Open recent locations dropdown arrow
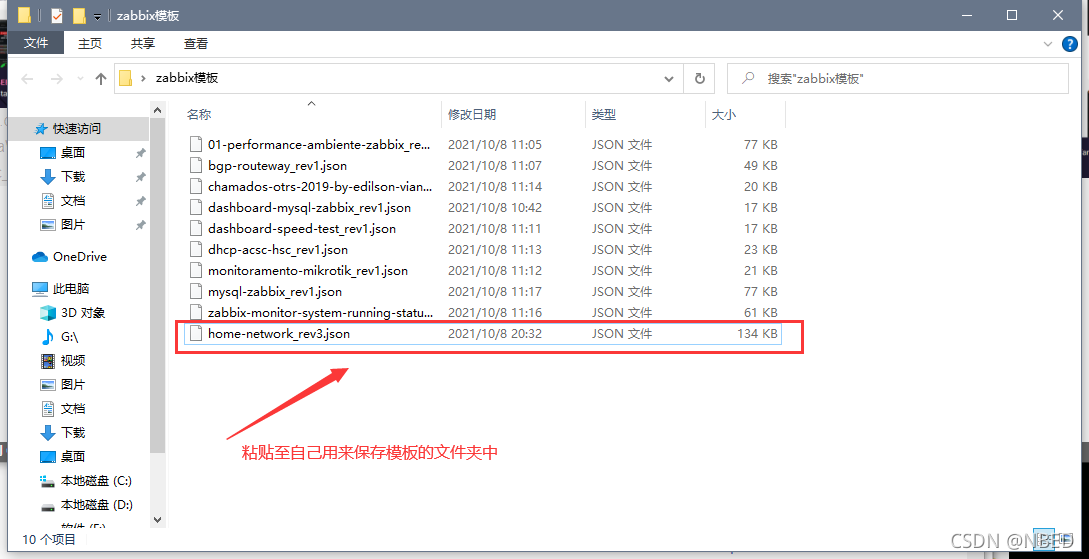Screen dimensions: 1089x559 point(80,79)
